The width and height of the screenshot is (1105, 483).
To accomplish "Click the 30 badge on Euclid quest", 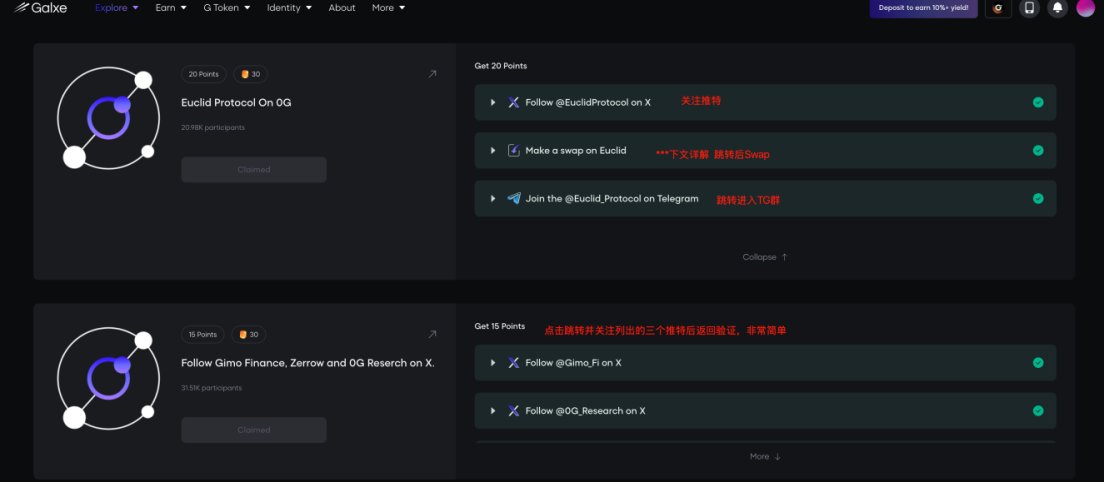I will [x=250, y=74].
